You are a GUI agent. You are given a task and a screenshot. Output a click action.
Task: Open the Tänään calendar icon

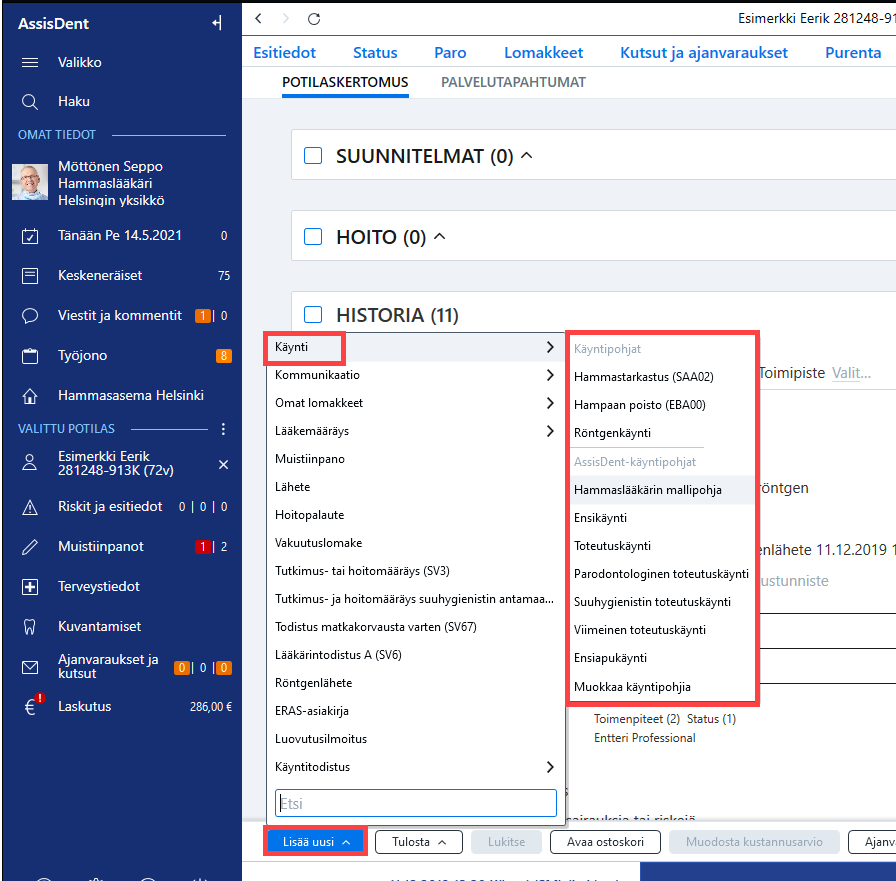(x=30, y=236)
